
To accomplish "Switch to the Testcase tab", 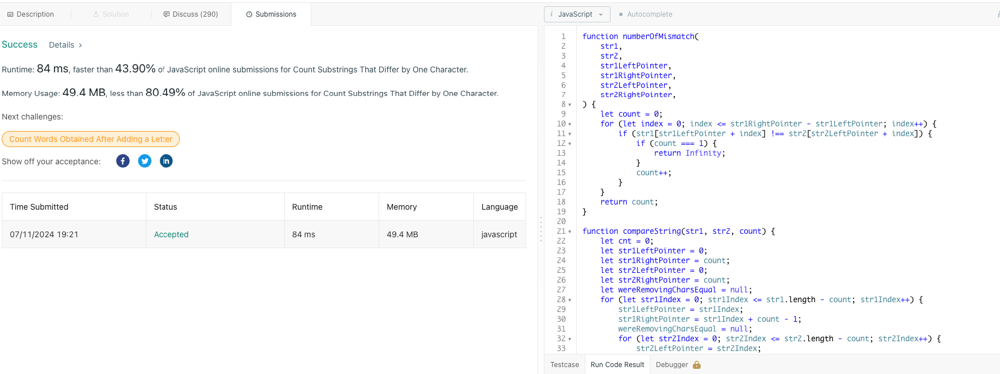I will (x=564, y=365).
